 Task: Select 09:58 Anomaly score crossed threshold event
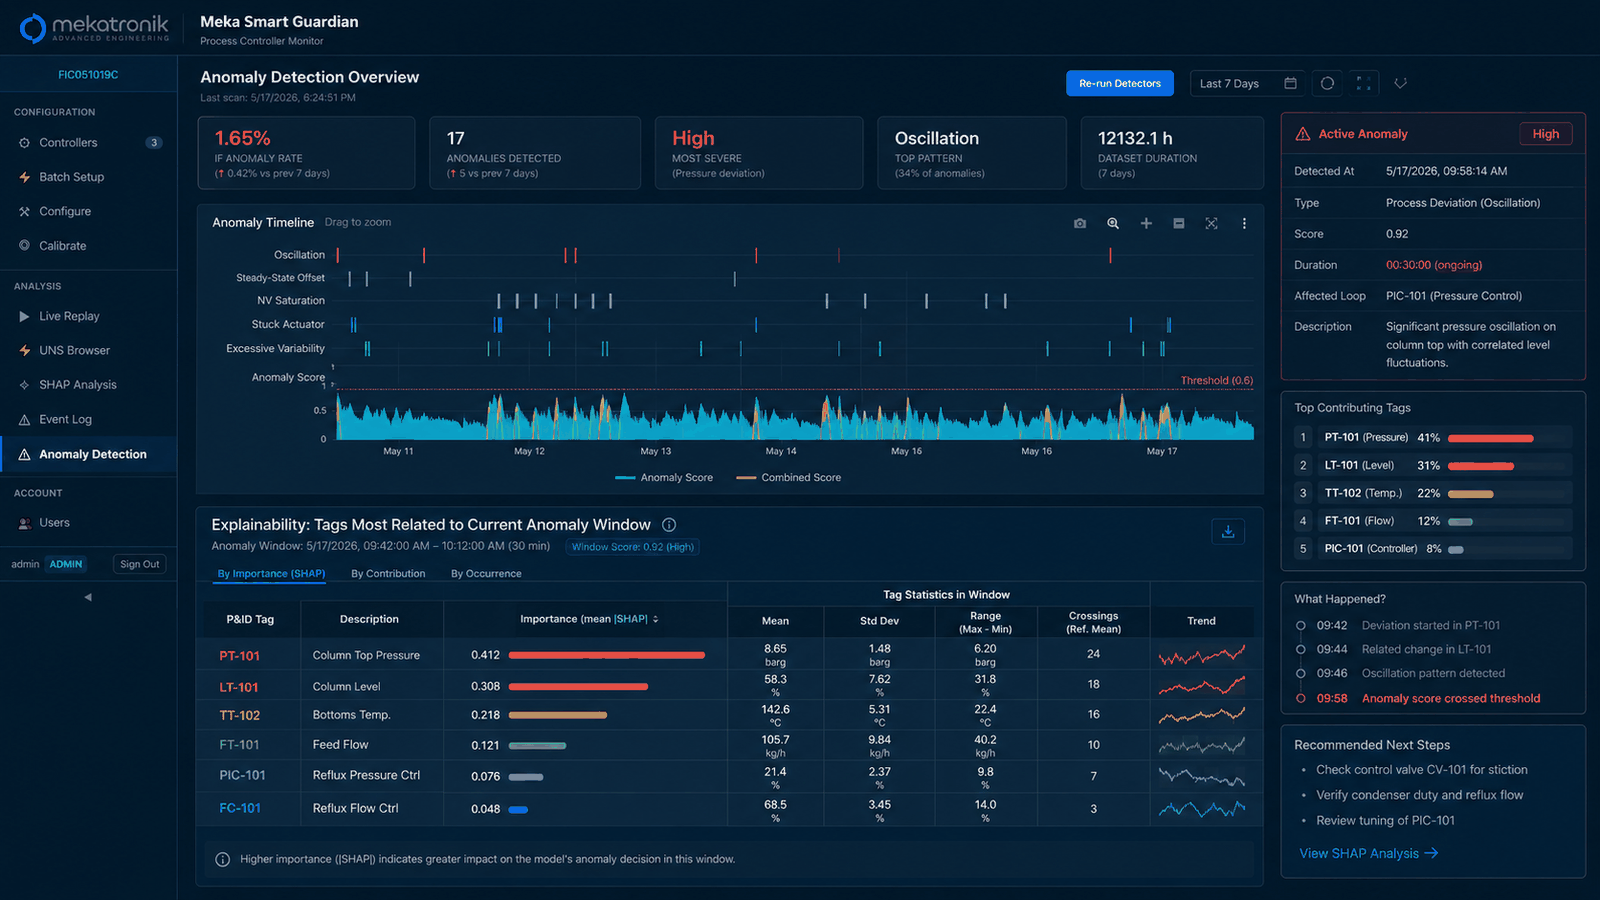coord(1418,698)
